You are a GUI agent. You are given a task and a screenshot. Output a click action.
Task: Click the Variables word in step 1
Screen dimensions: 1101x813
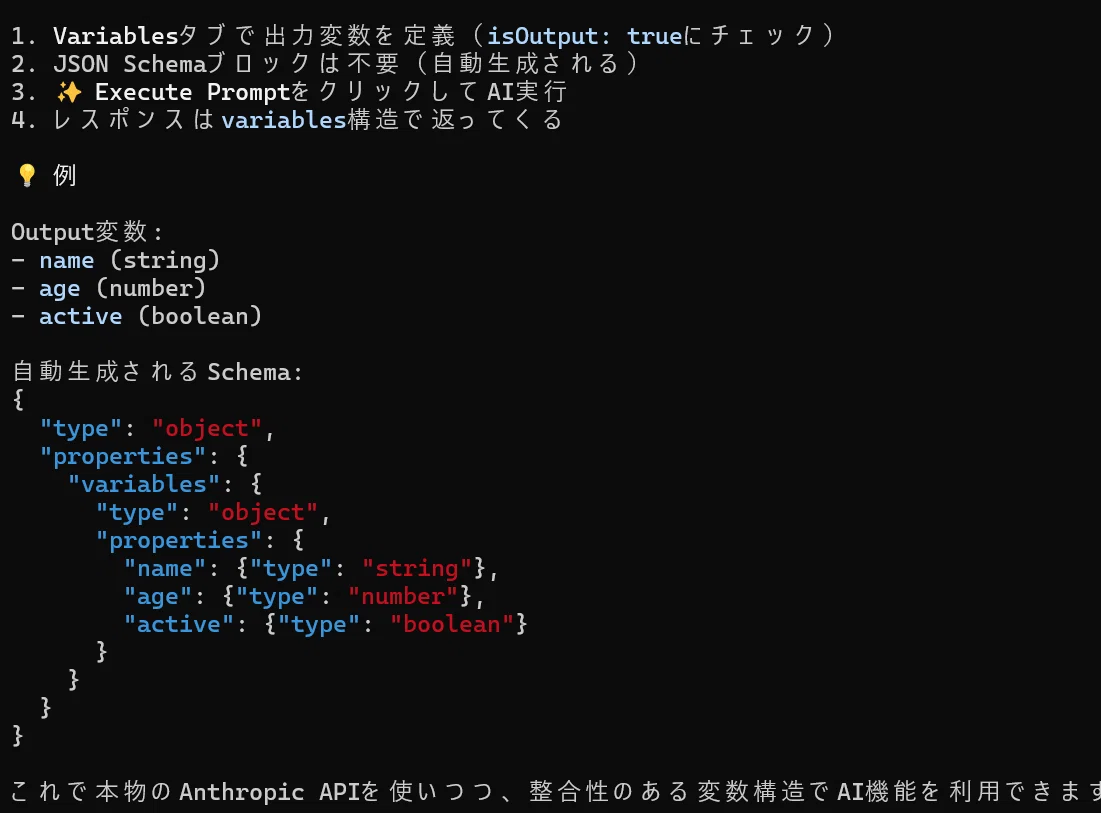(x=116, y=36)
